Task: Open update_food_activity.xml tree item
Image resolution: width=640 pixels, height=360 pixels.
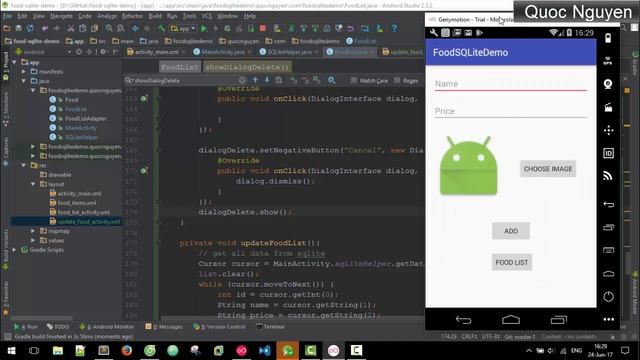Action: [x=89, y=222]
